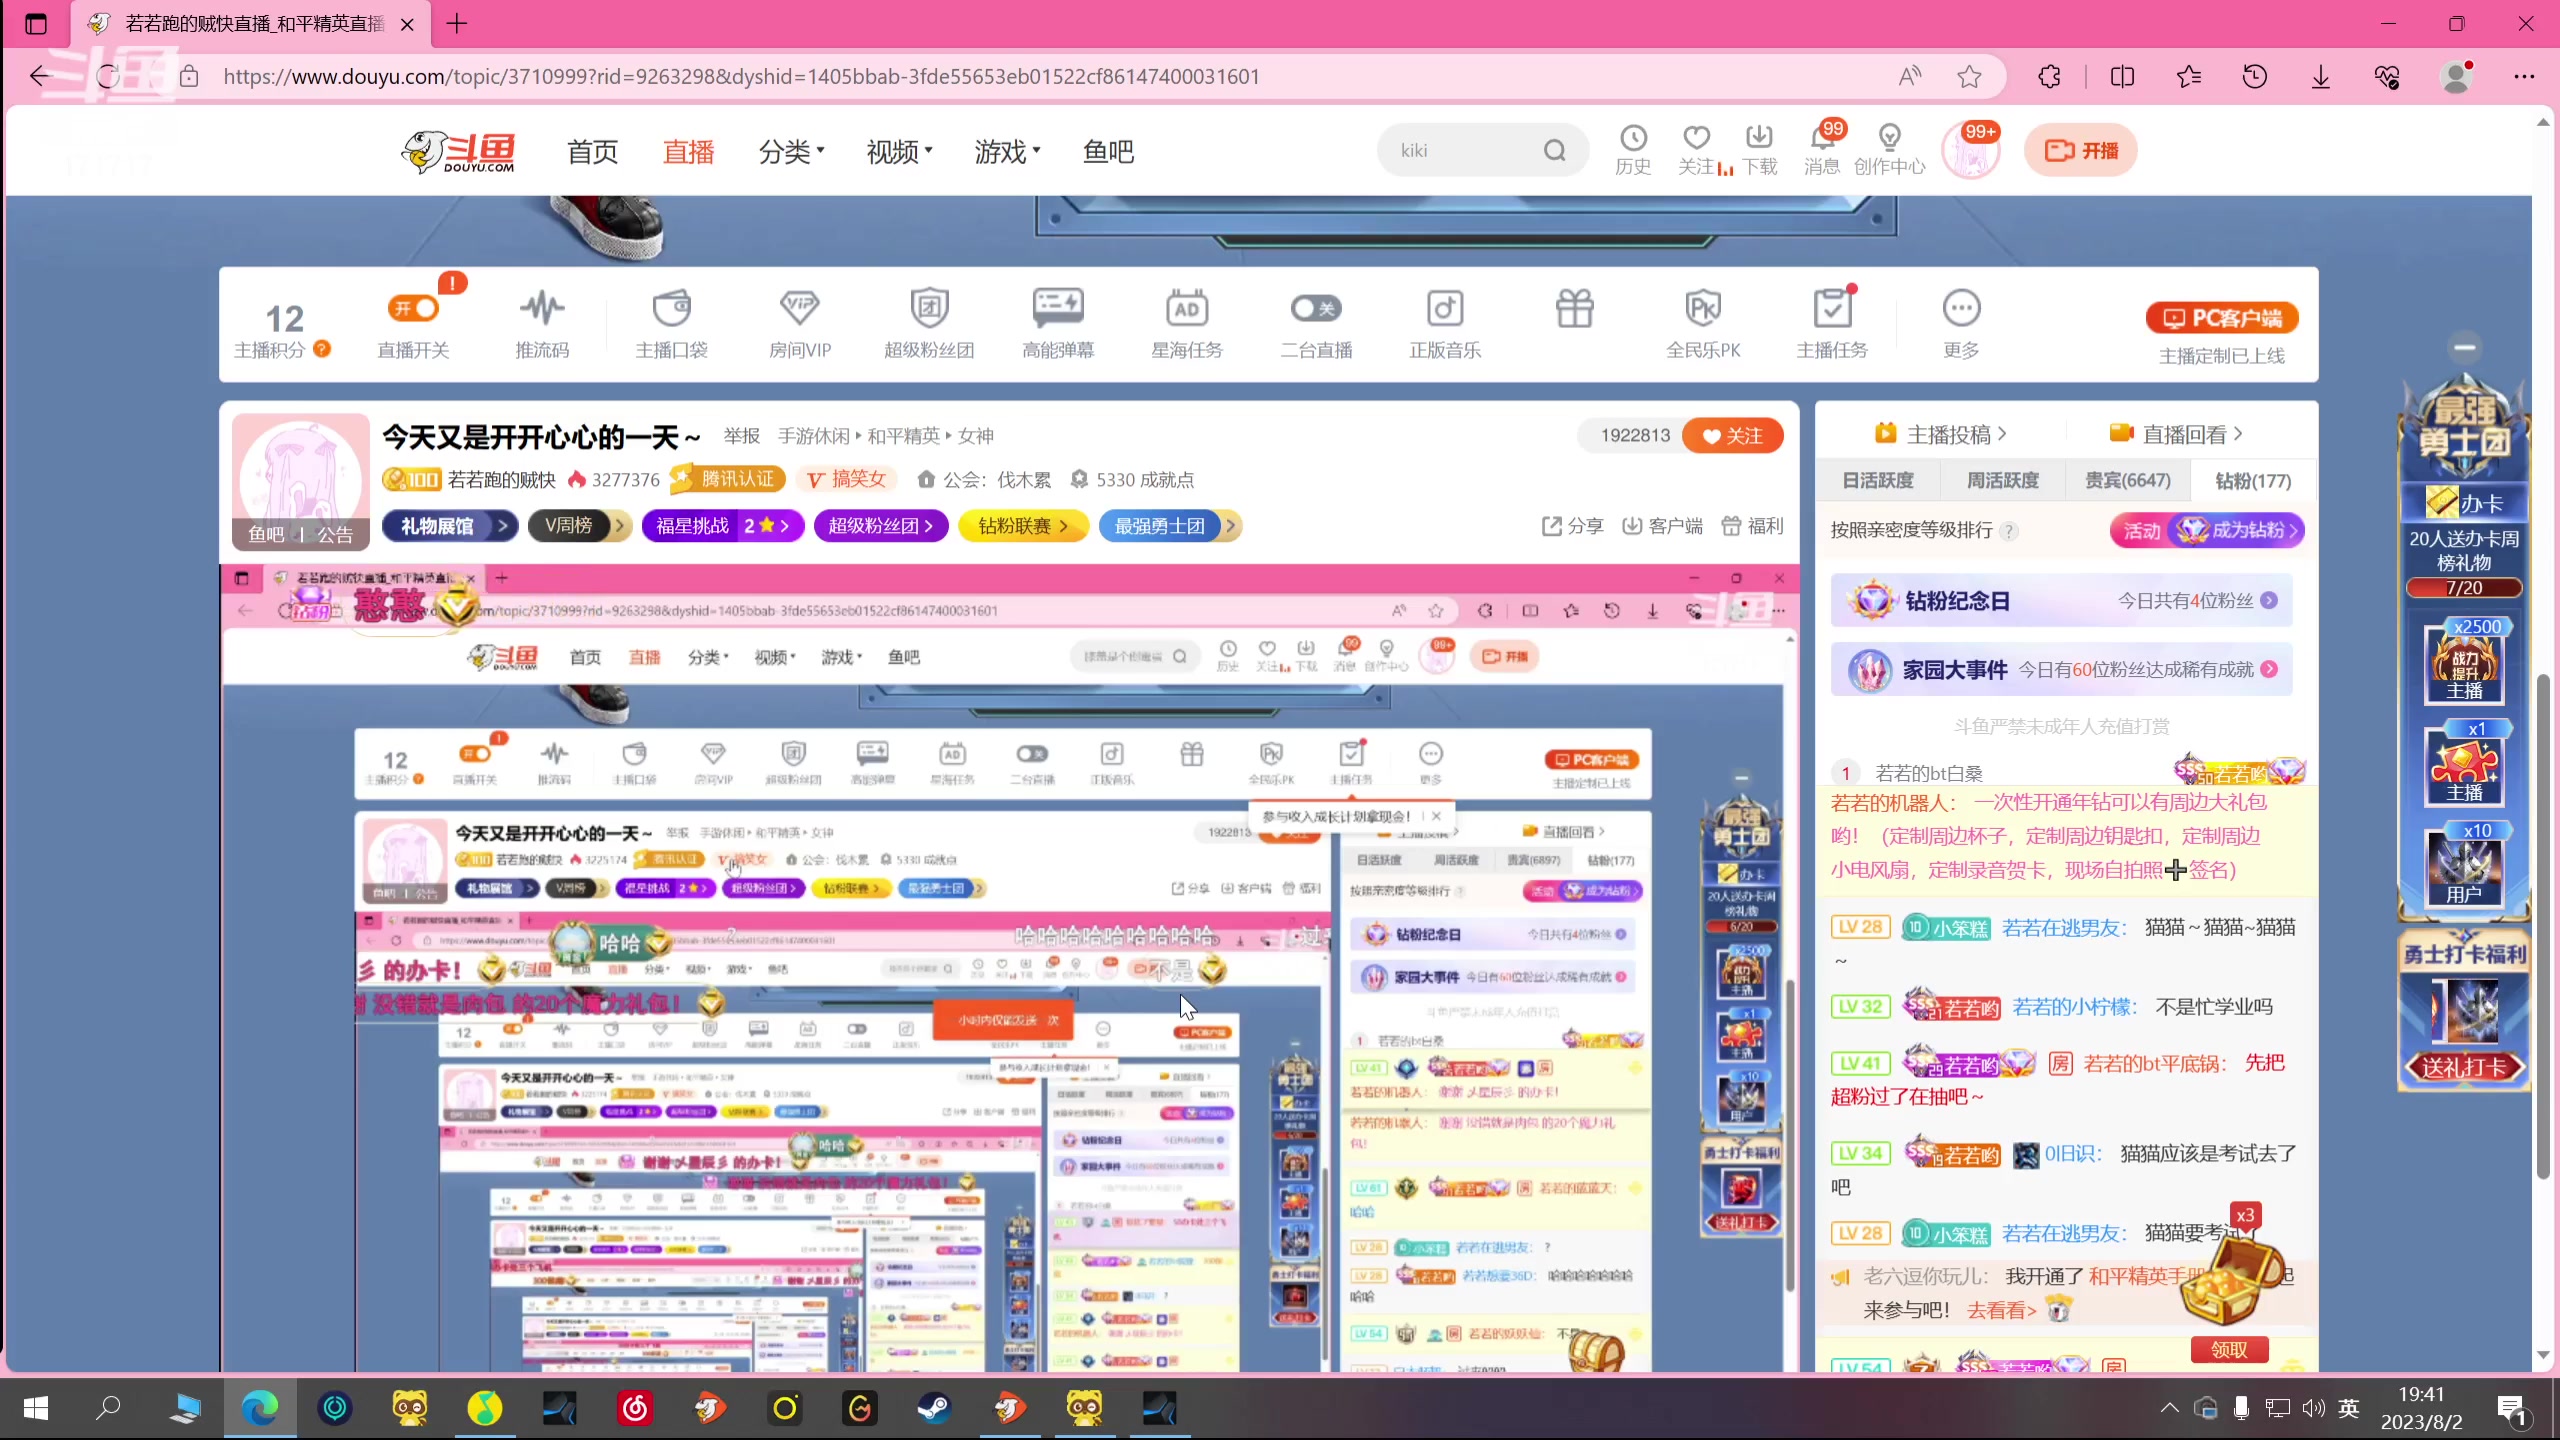2560x1440 pixels.
Task: Click the kiki search input field
Action: [1460, 150]
